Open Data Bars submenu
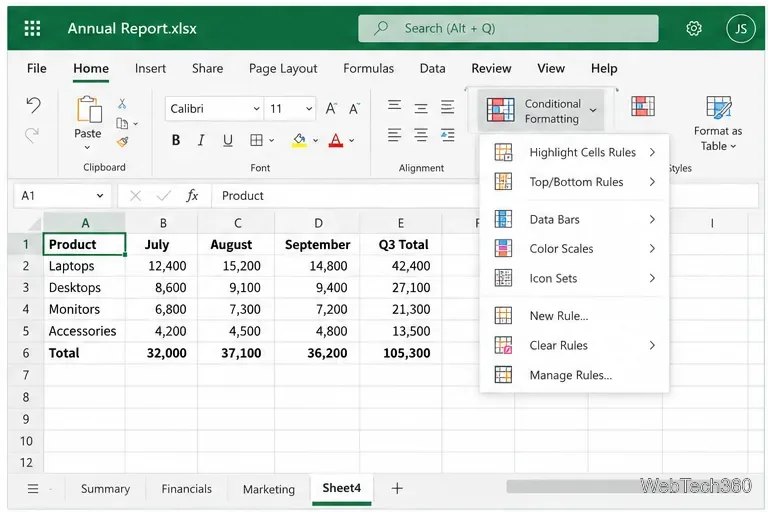The image size is (768, 512). [x=574, y=219]
